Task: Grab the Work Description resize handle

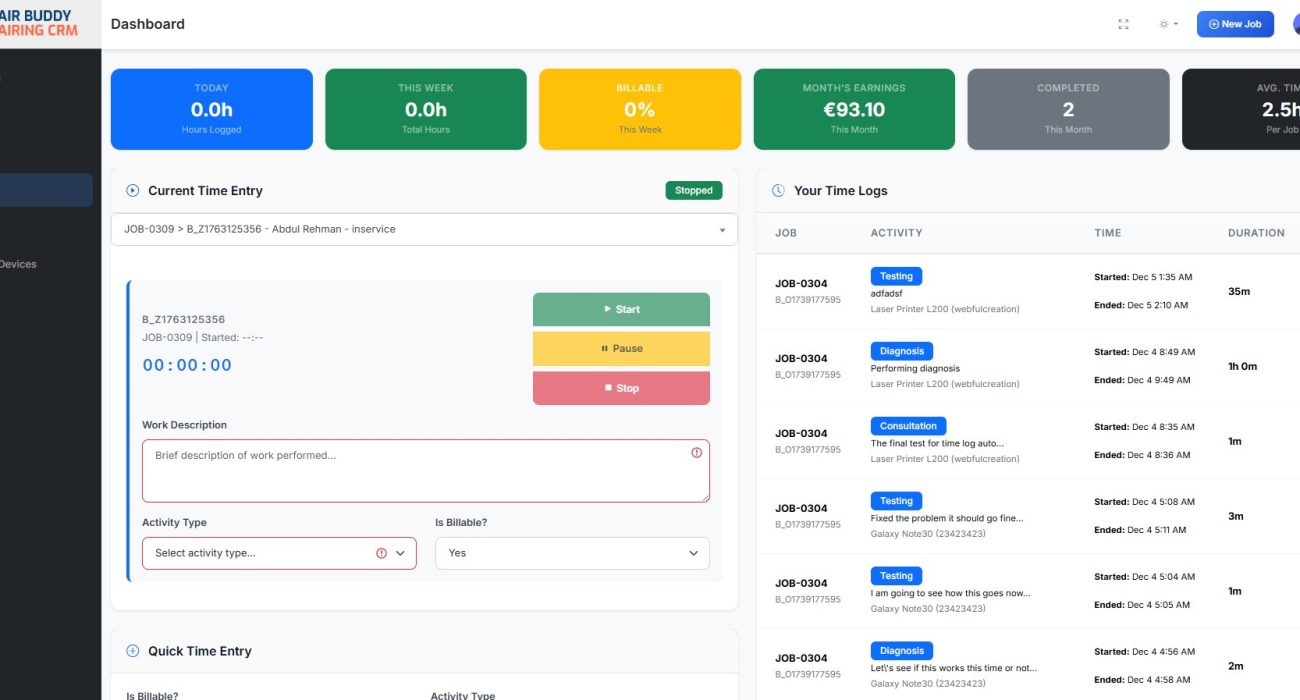Action: click(x=704, y=496)
